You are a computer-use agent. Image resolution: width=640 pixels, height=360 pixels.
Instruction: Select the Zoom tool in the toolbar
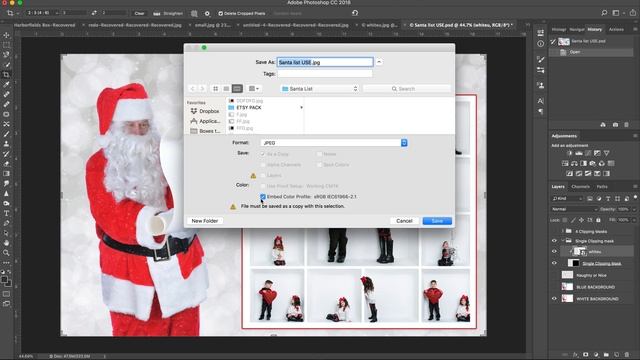6,253
